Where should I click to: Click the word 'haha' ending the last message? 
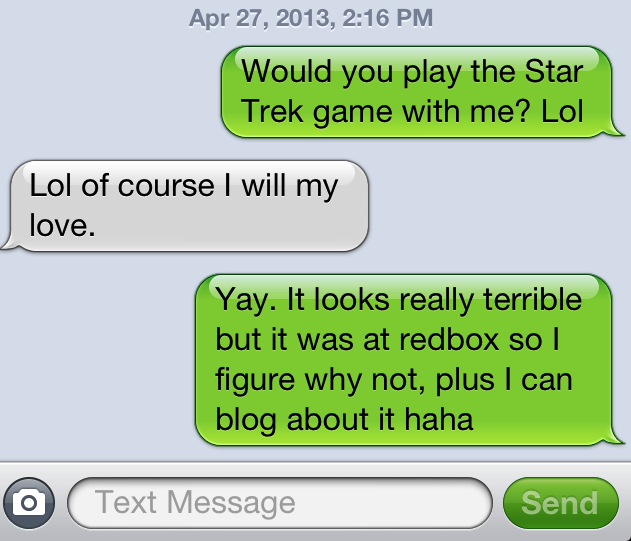(x=439, y=419)
